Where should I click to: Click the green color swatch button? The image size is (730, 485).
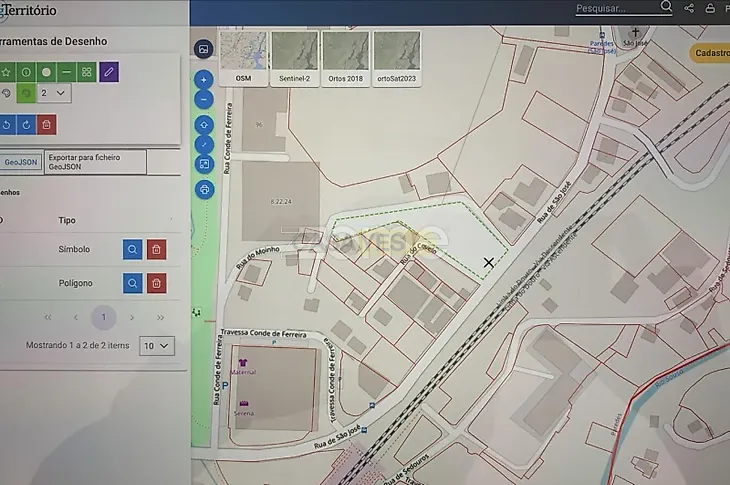(26, 93)
